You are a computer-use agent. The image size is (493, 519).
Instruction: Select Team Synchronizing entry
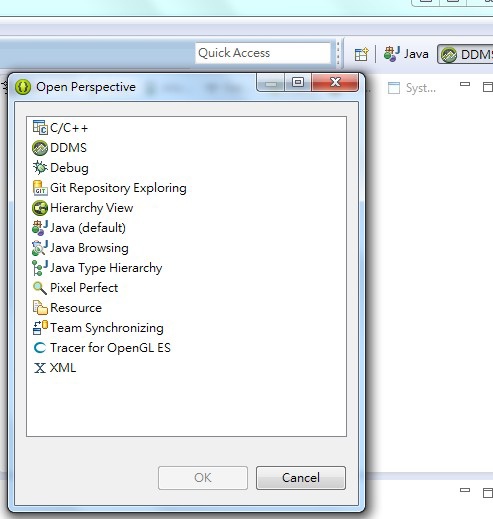(107, 328)
